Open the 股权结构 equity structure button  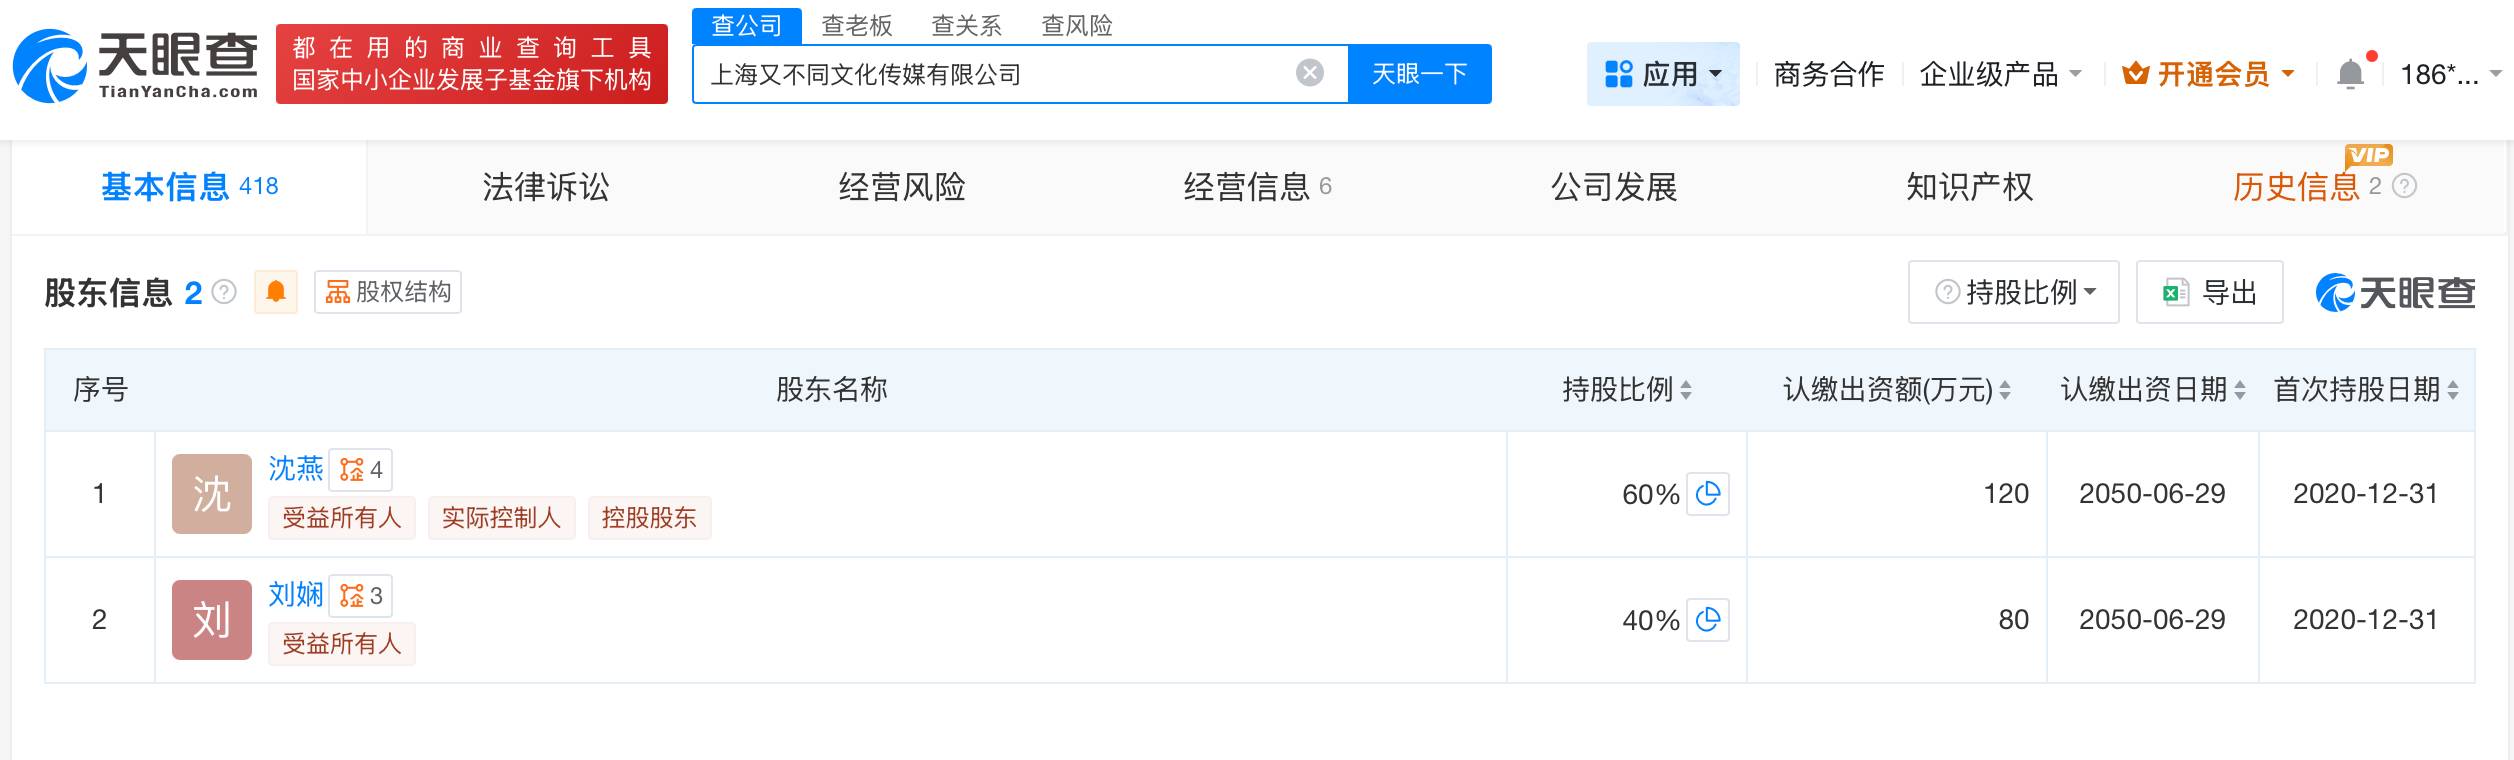(388, 292)
